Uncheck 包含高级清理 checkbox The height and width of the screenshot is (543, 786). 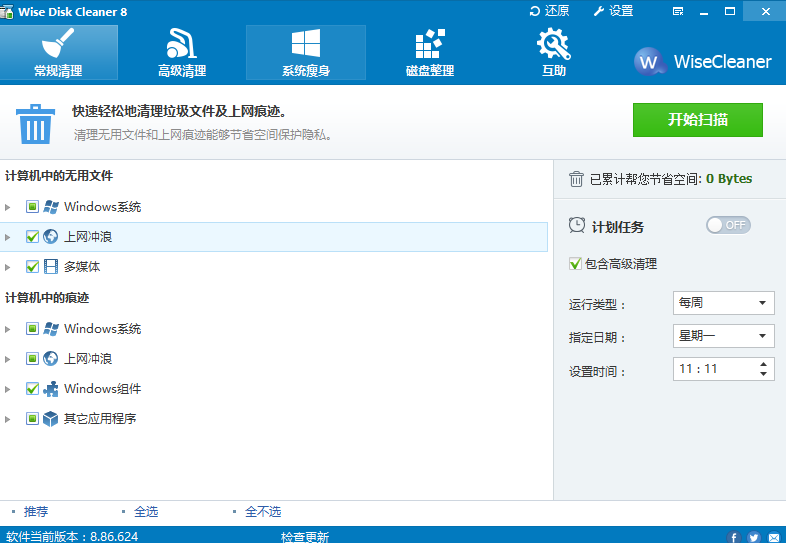click(x=575, y=264)
